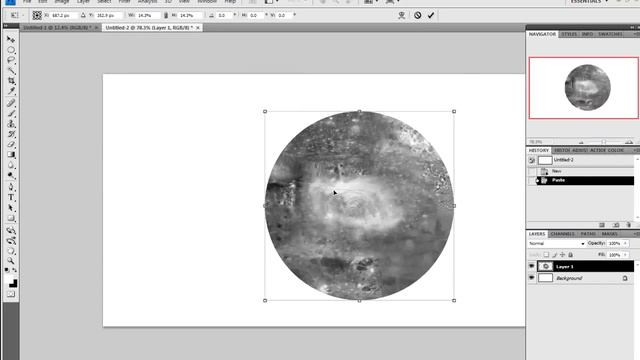Image resolution: width=640 pixels, height=360 pixels.
Task: Select the Paste history state
Action: [585, 180]
